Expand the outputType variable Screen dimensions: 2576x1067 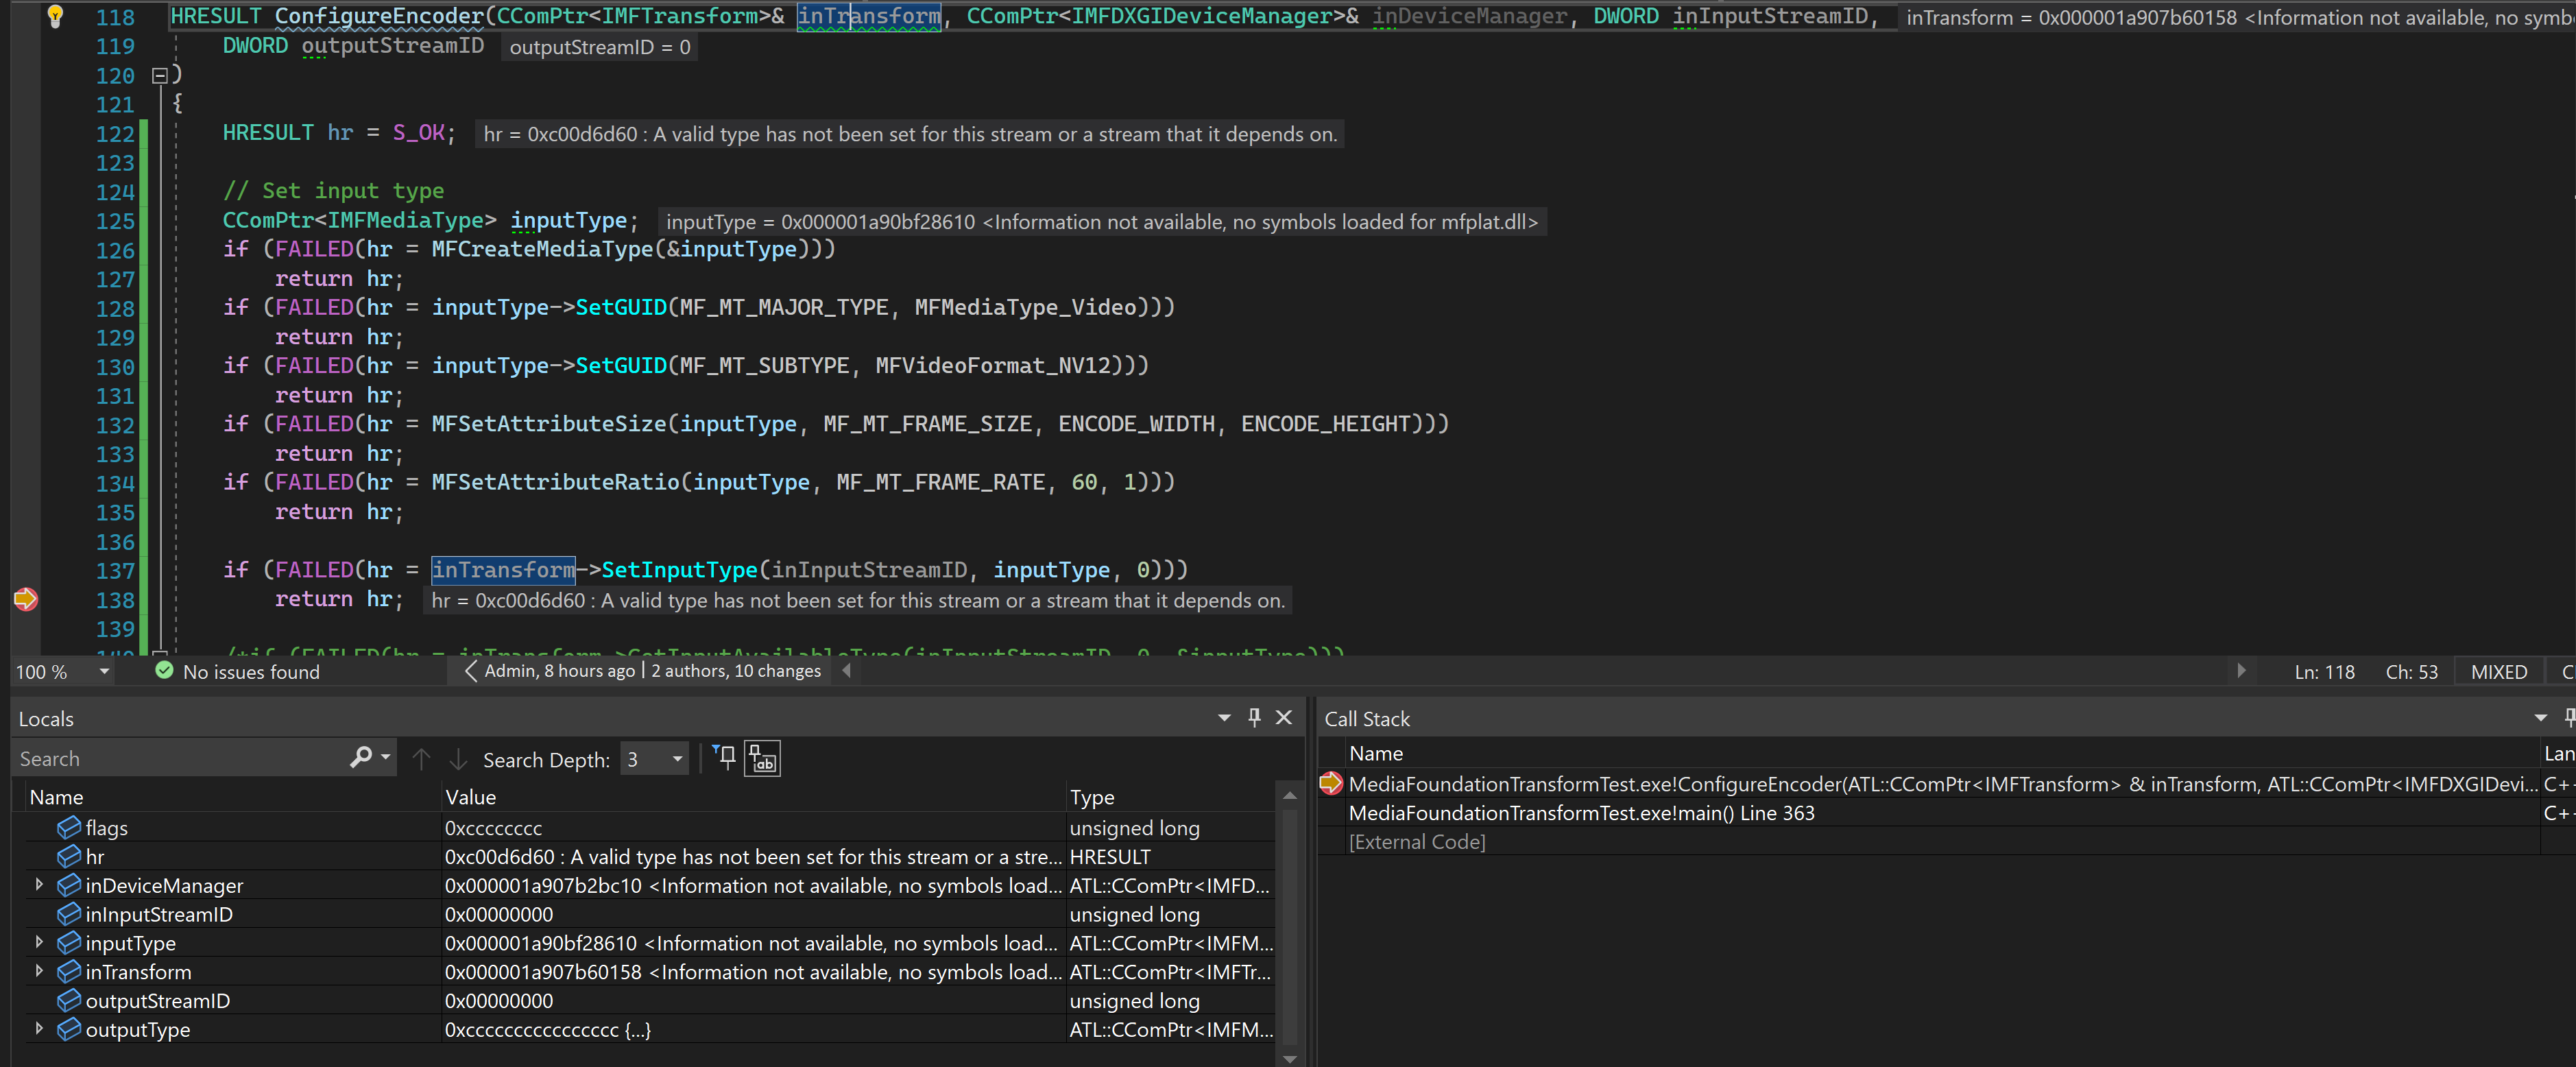click(39, 1028)
